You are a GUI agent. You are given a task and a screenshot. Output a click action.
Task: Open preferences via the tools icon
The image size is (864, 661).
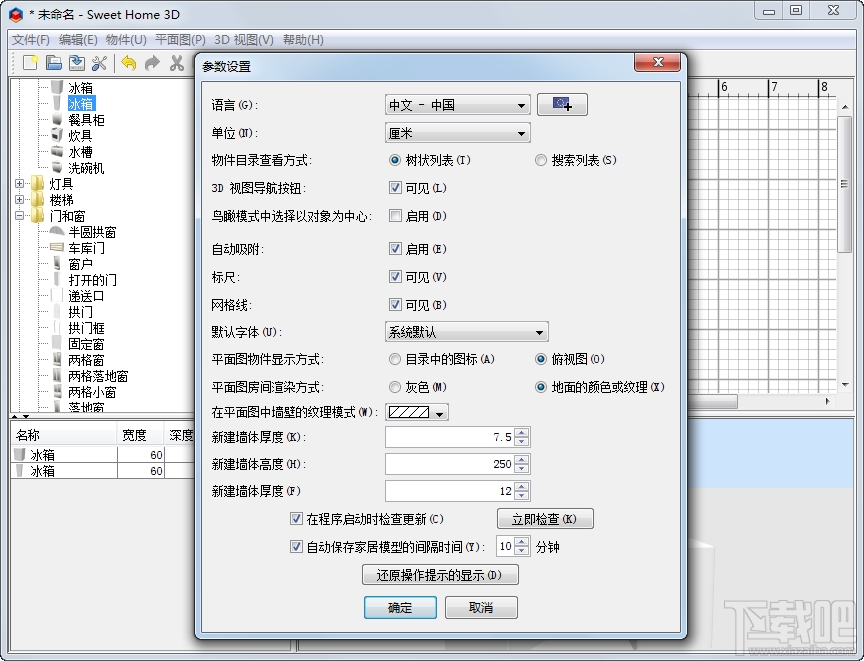pos(100,63)
